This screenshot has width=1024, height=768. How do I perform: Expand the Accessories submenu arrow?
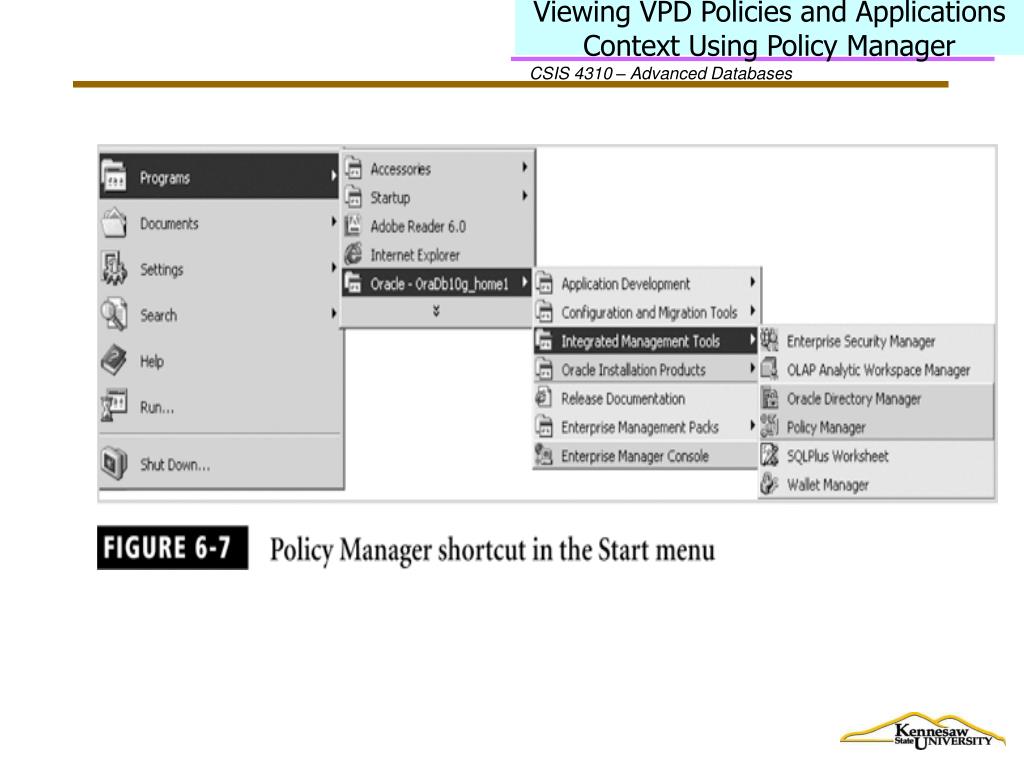(524, 167)
